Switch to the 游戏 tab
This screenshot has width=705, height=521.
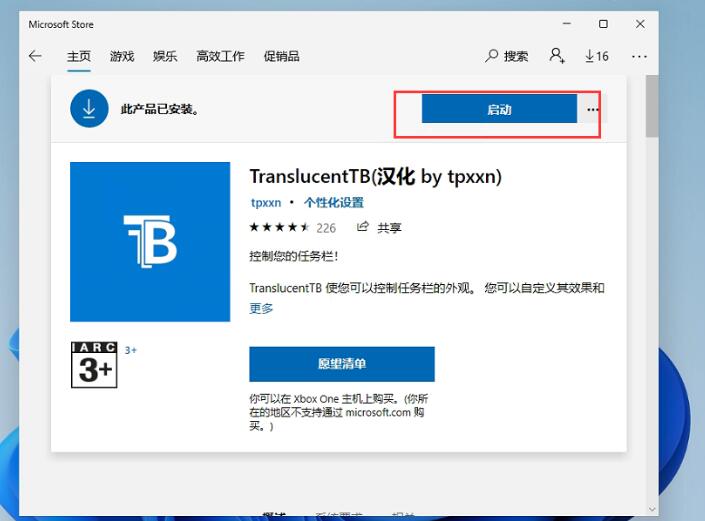122,56
